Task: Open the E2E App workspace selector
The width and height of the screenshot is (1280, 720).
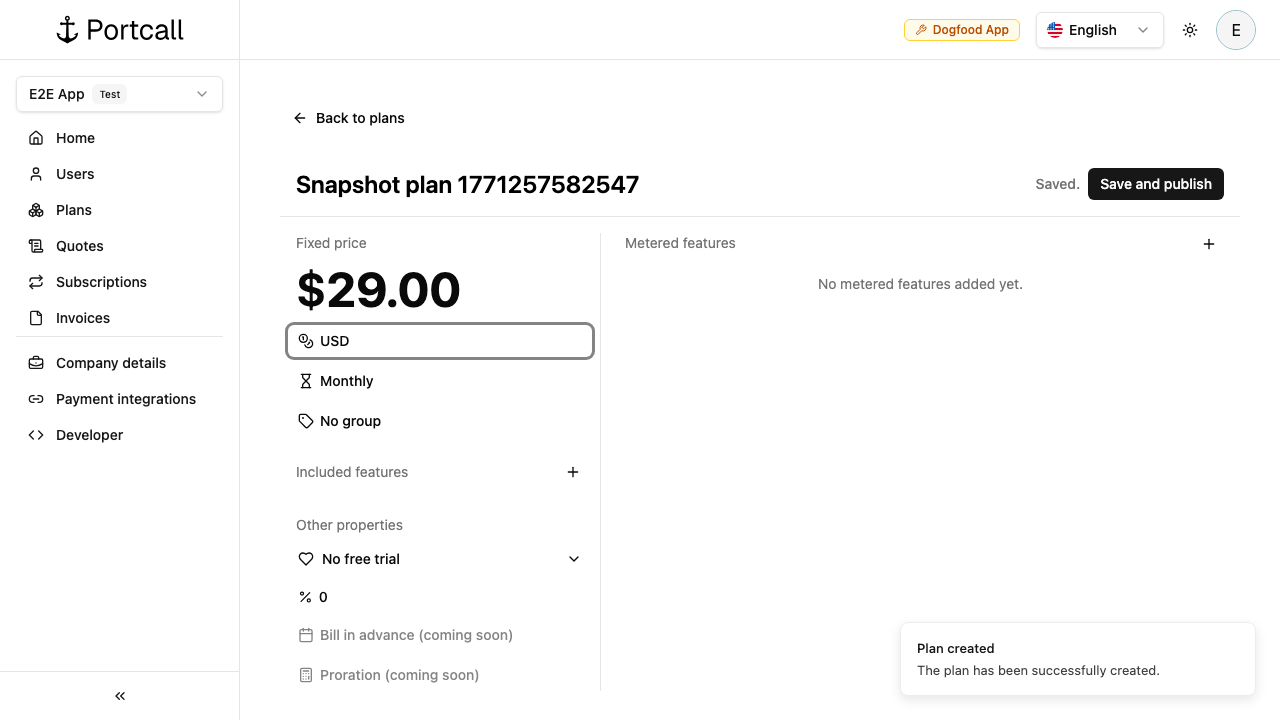Action: click(x=119, y=94)
